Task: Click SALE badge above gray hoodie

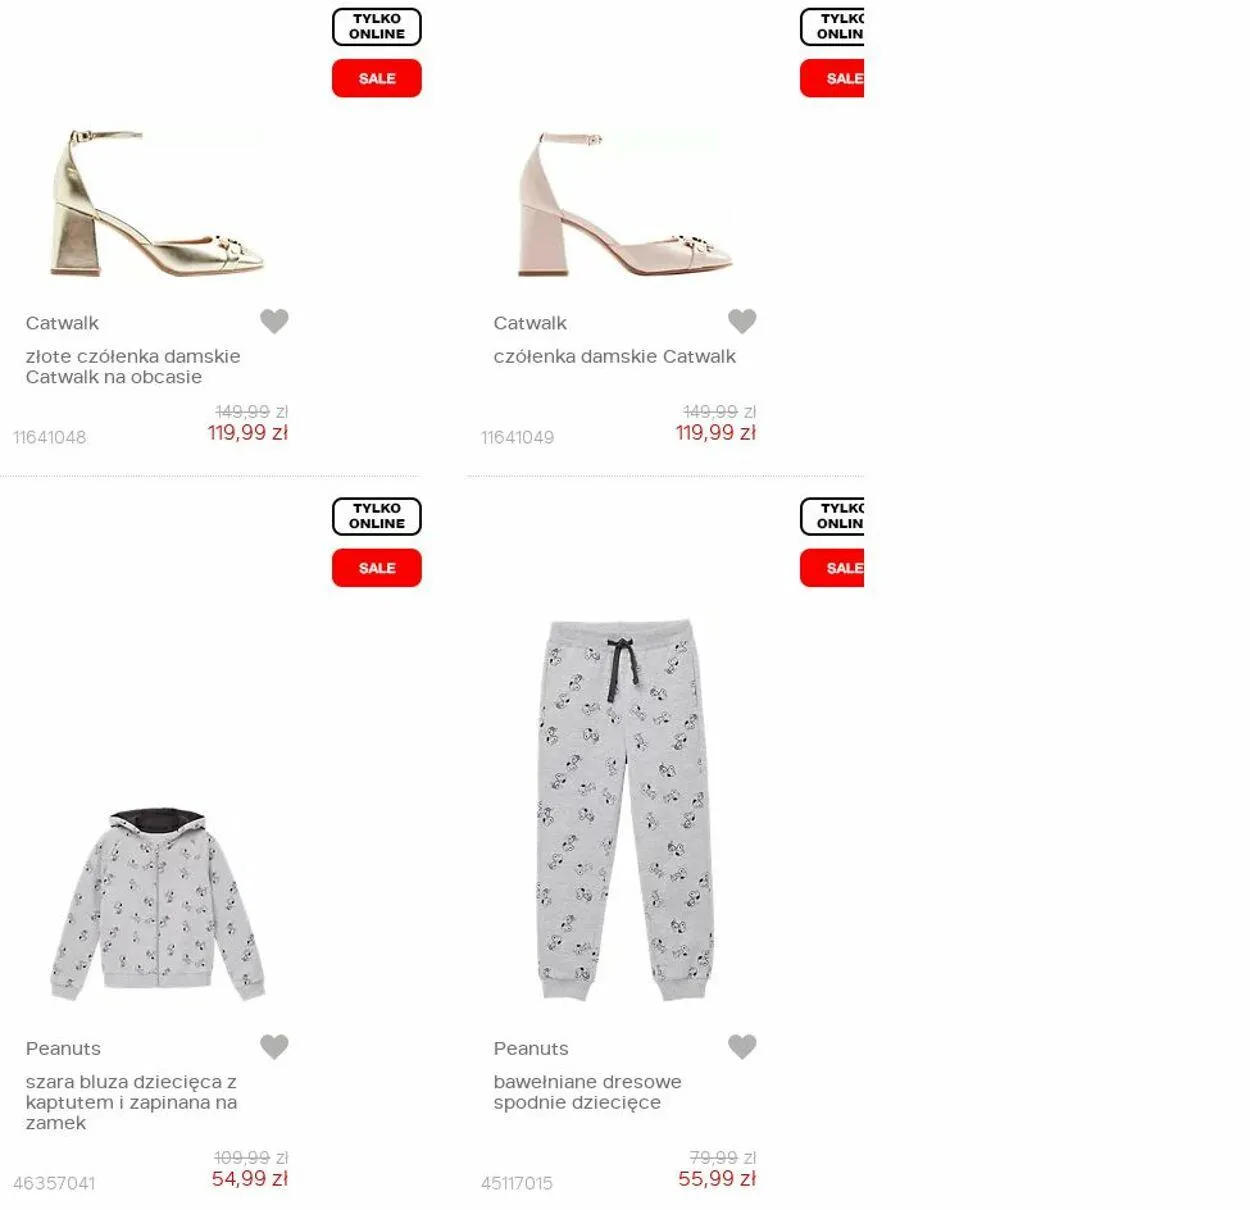Action: 377,568
